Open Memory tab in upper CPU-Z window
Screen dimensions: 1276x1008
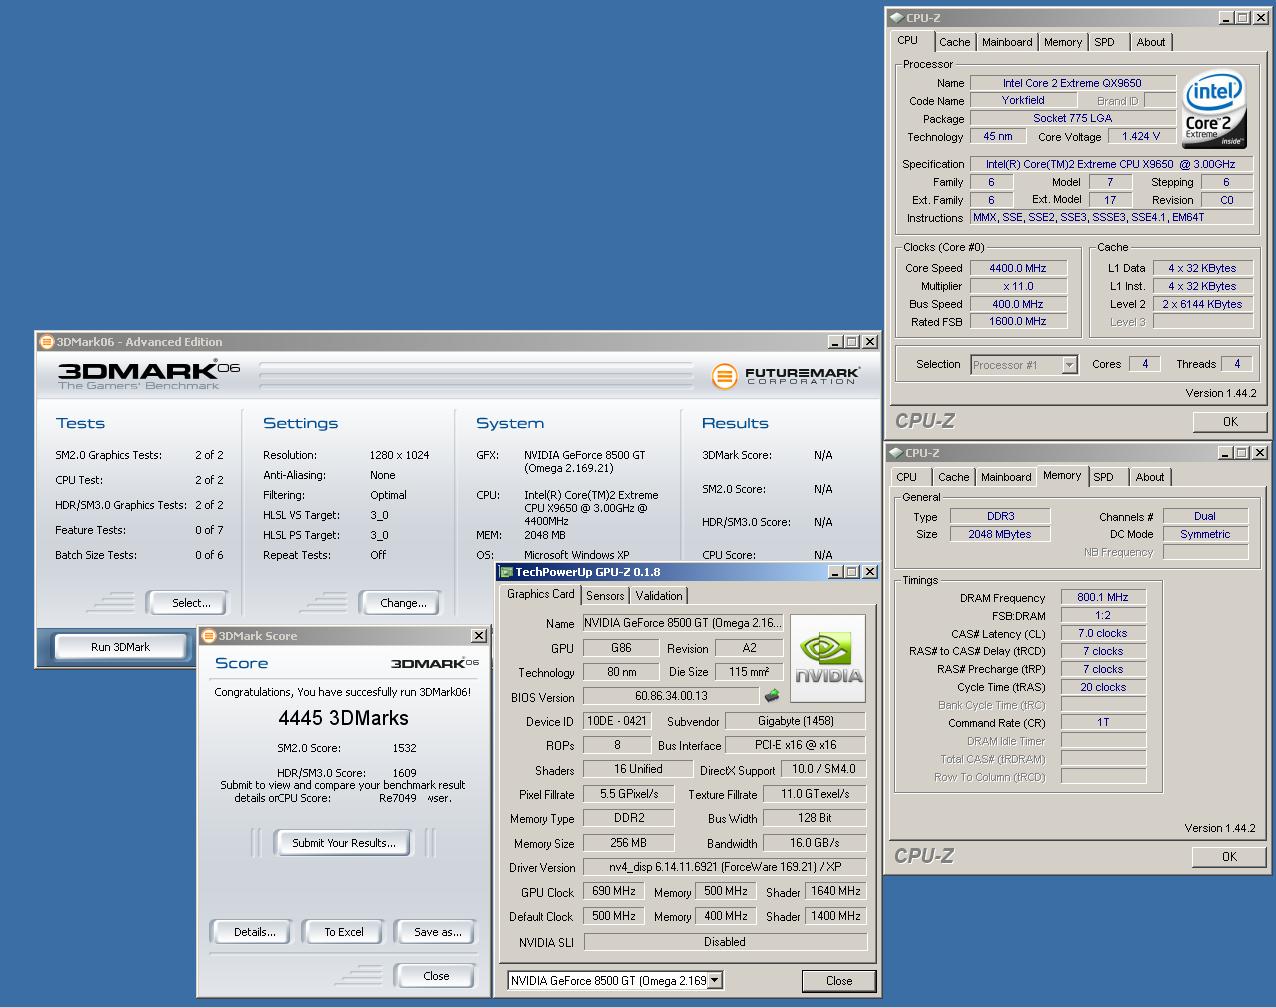(1063, 42)
